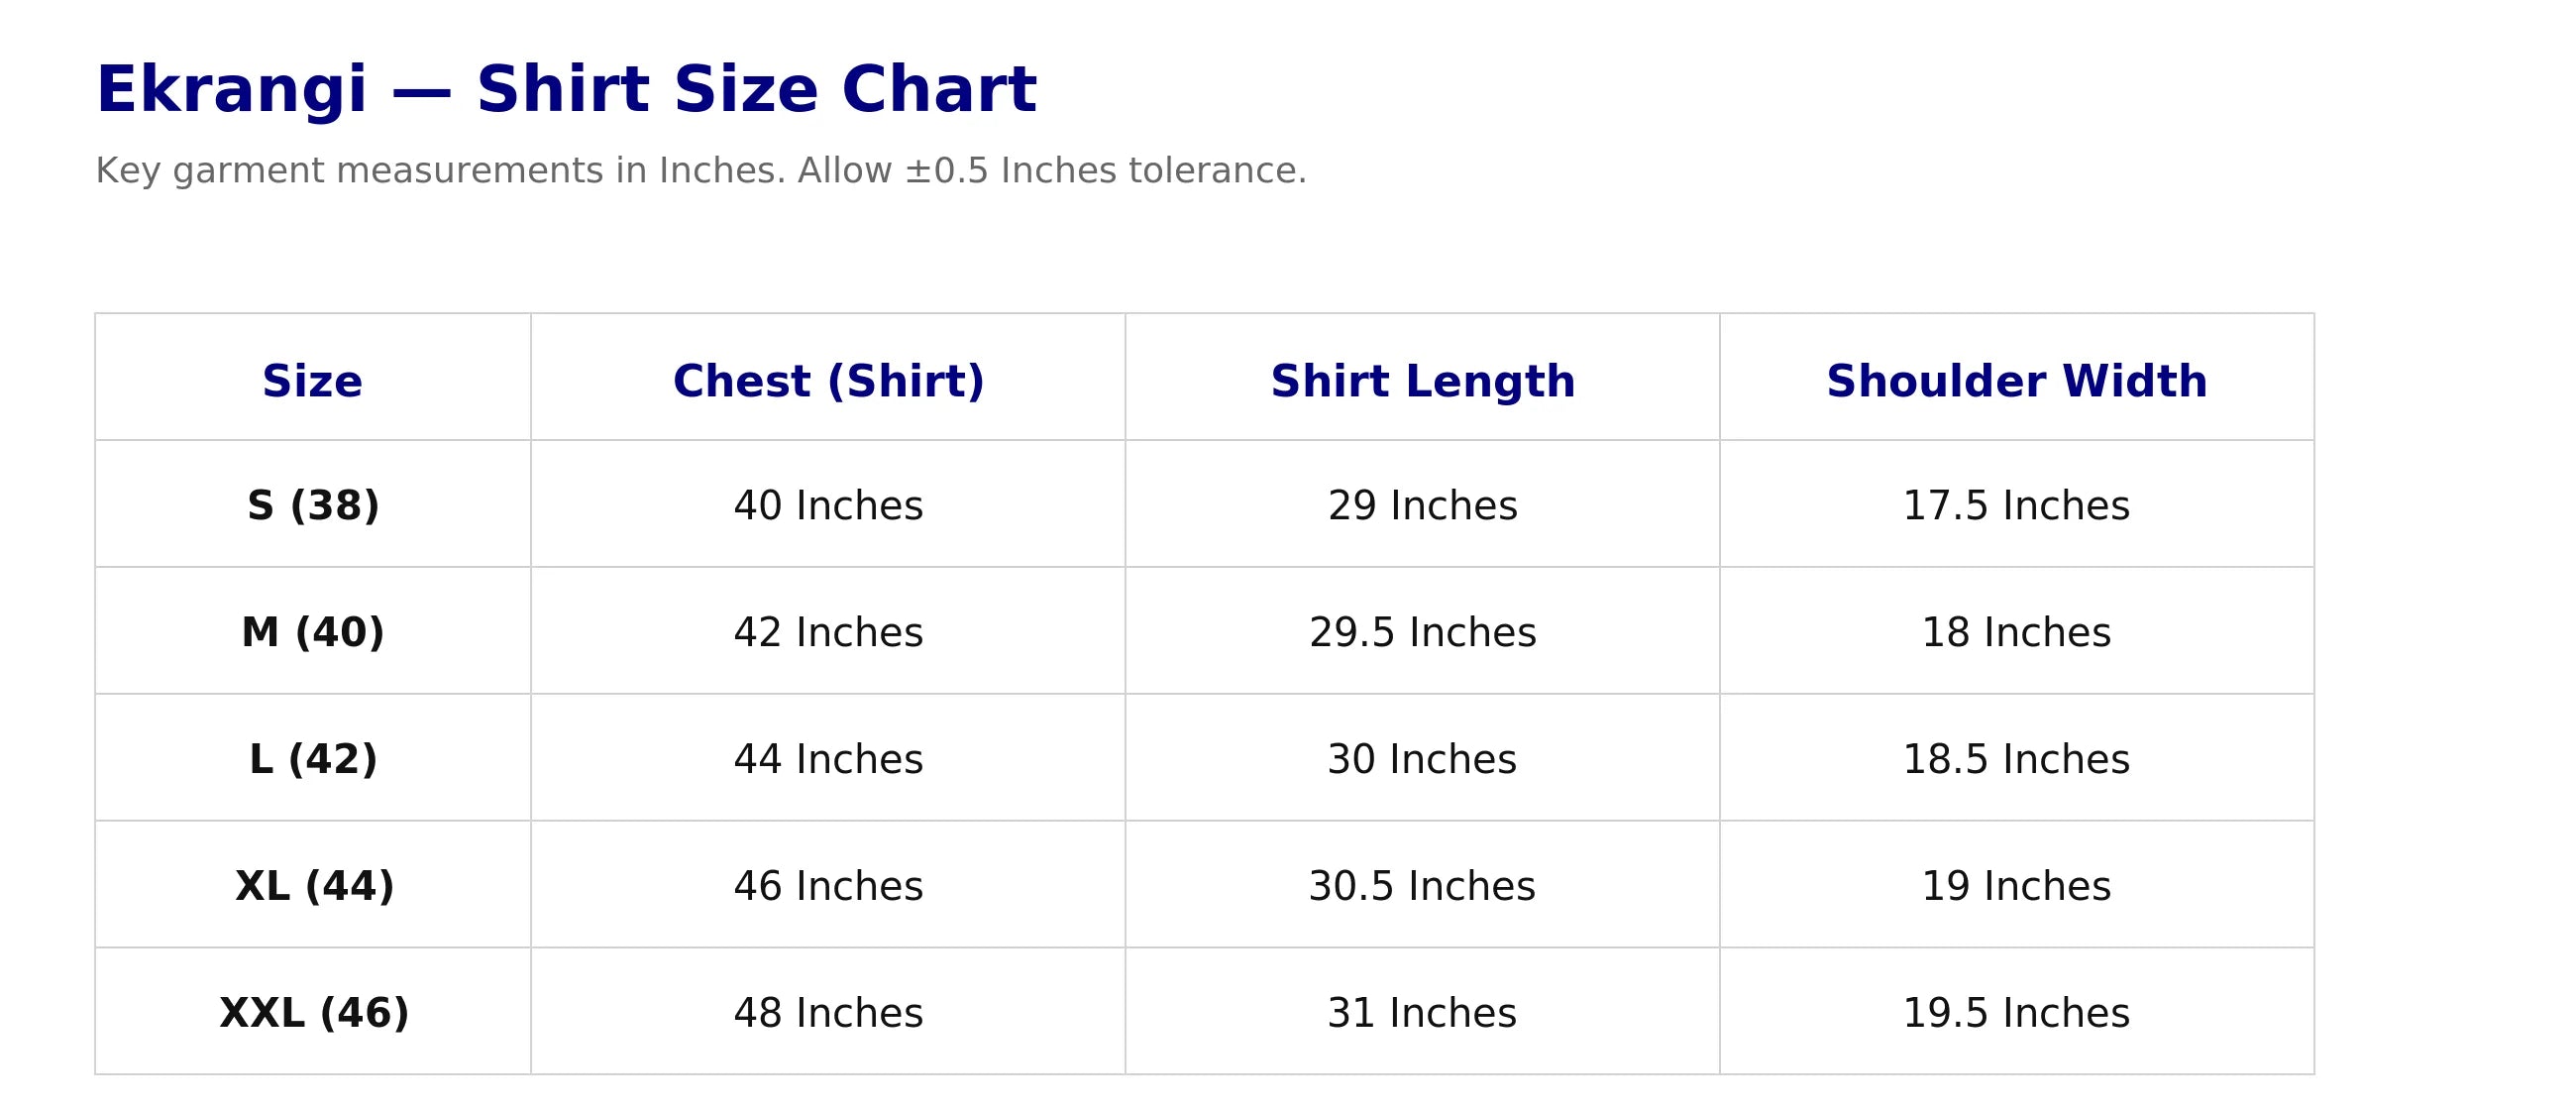Click the 19.5 Inches shoulder width cell
Image resolution: width=2576 pixels, height=1110 pixels.
coord(2016,1013)
